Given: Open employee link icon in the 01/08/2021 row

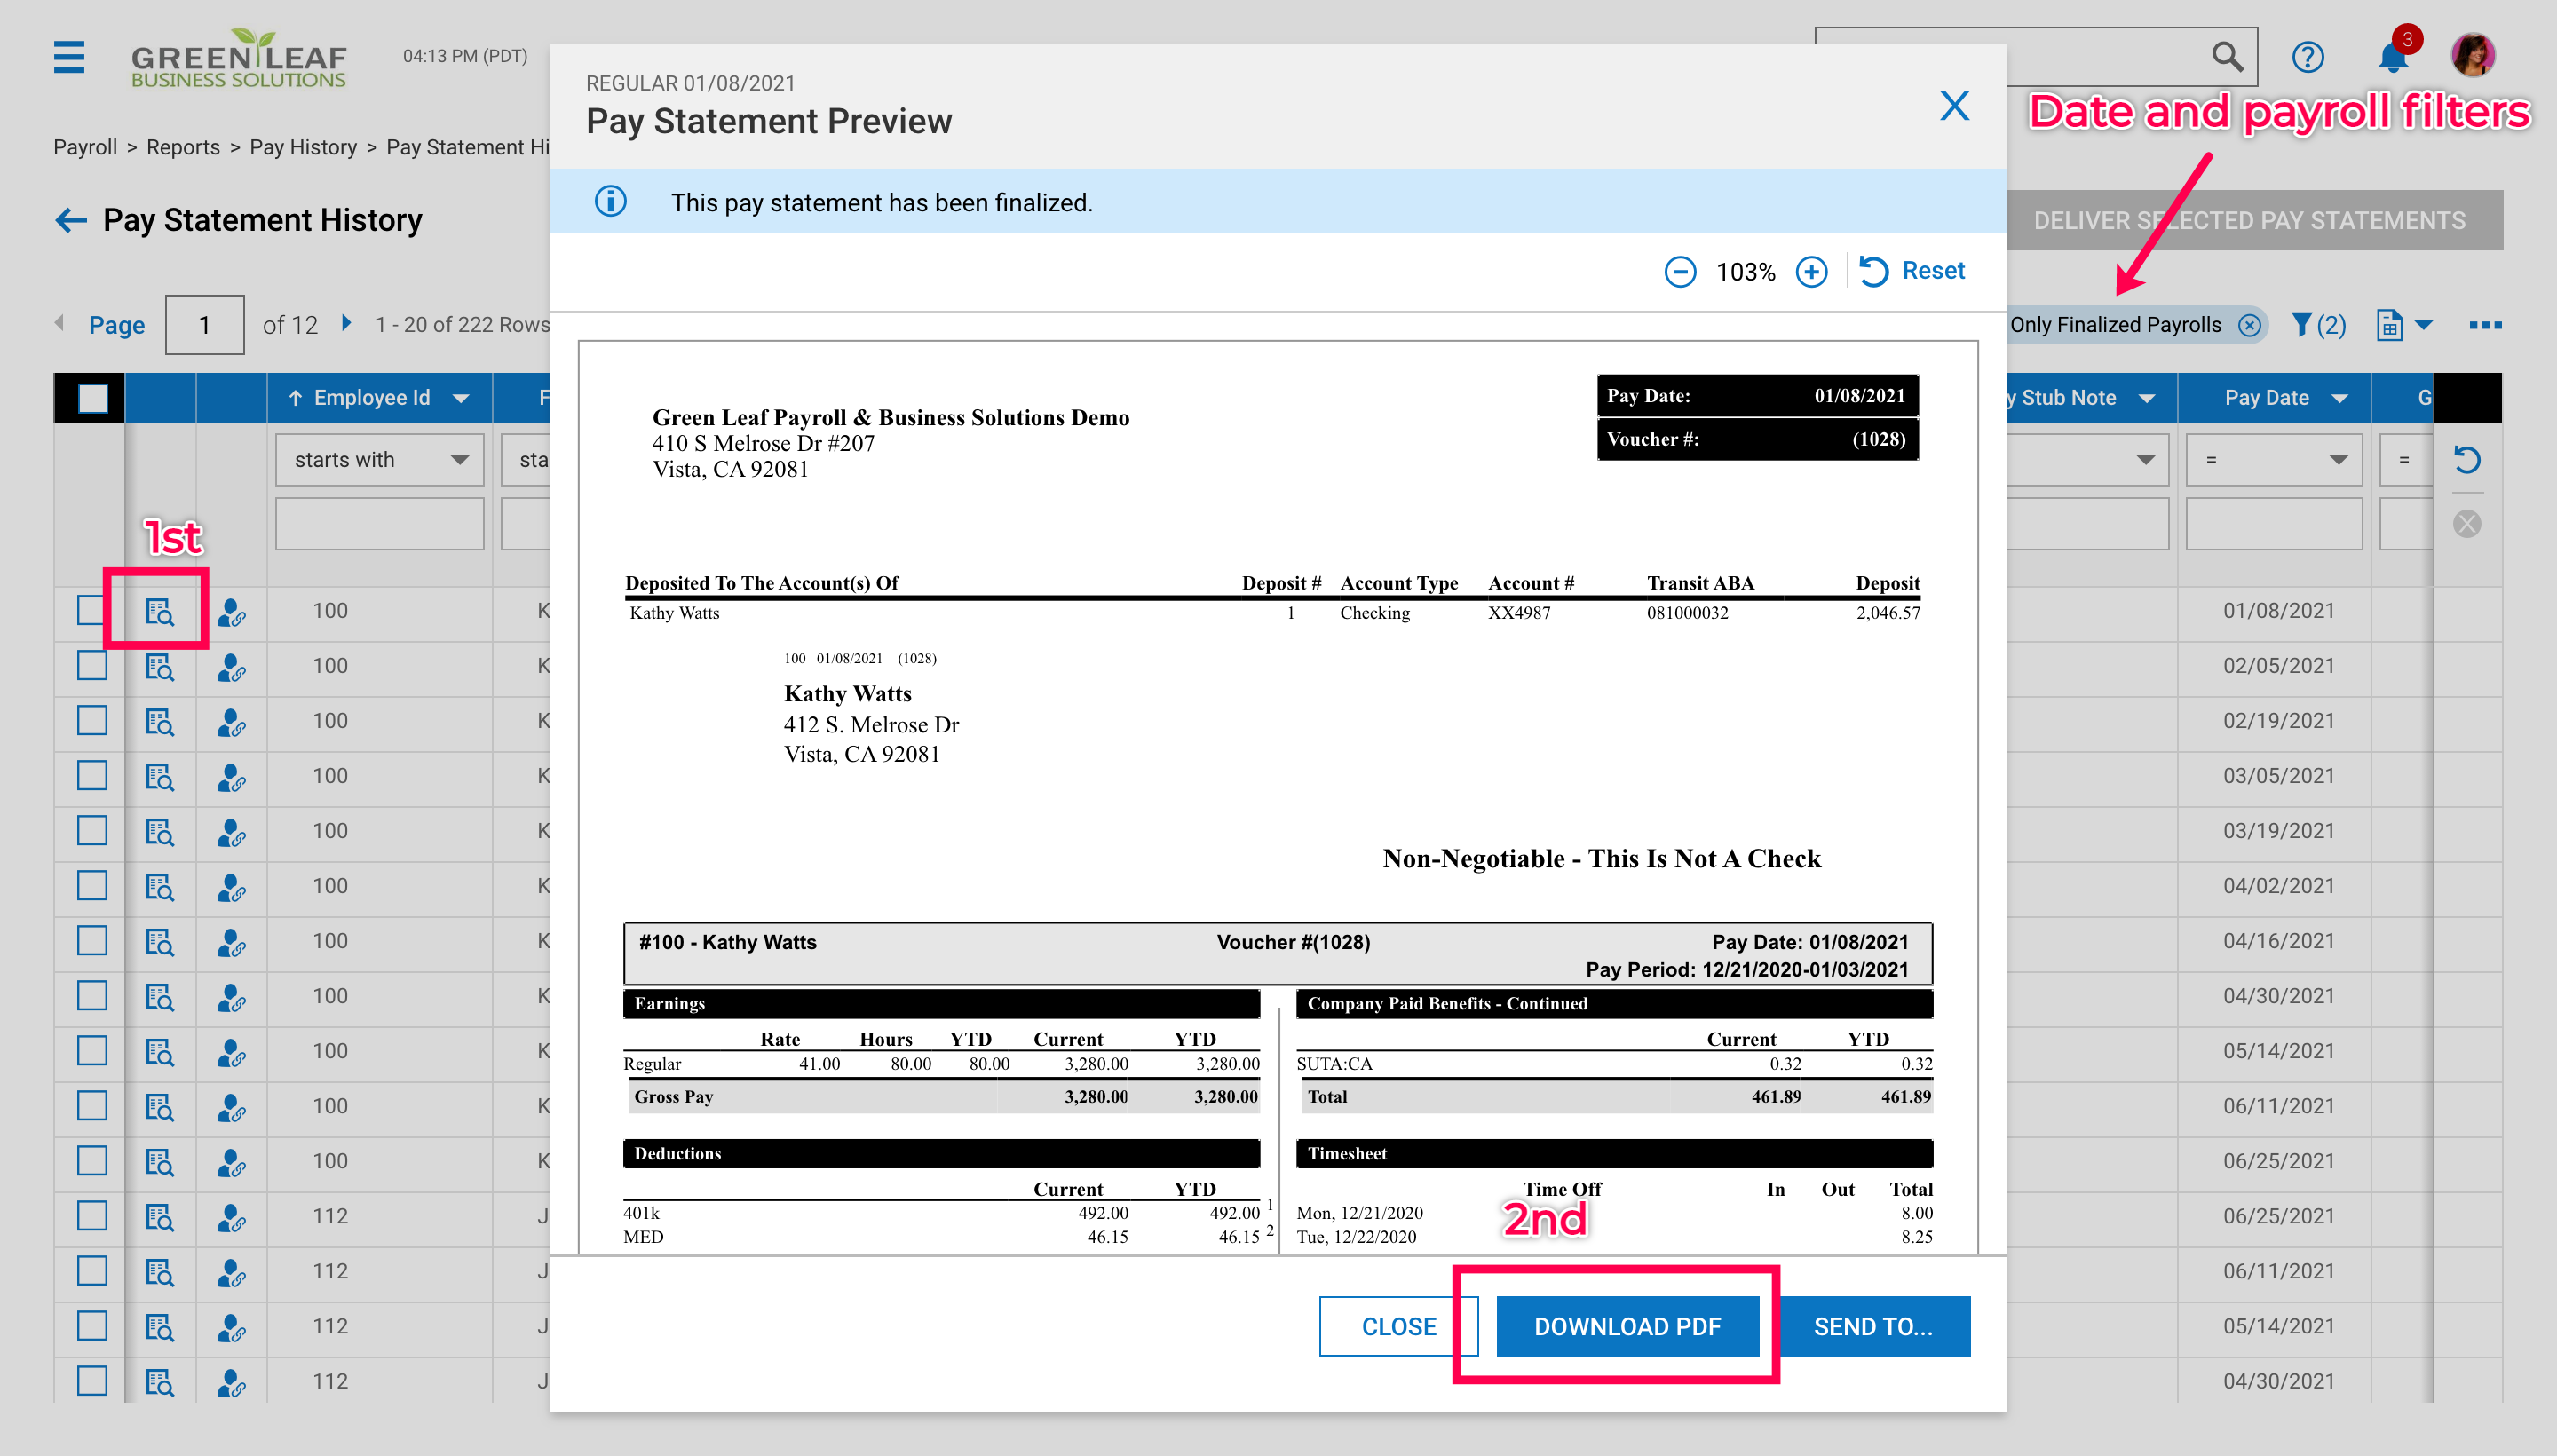Looking at the screenshot, I should pos(231,612).
